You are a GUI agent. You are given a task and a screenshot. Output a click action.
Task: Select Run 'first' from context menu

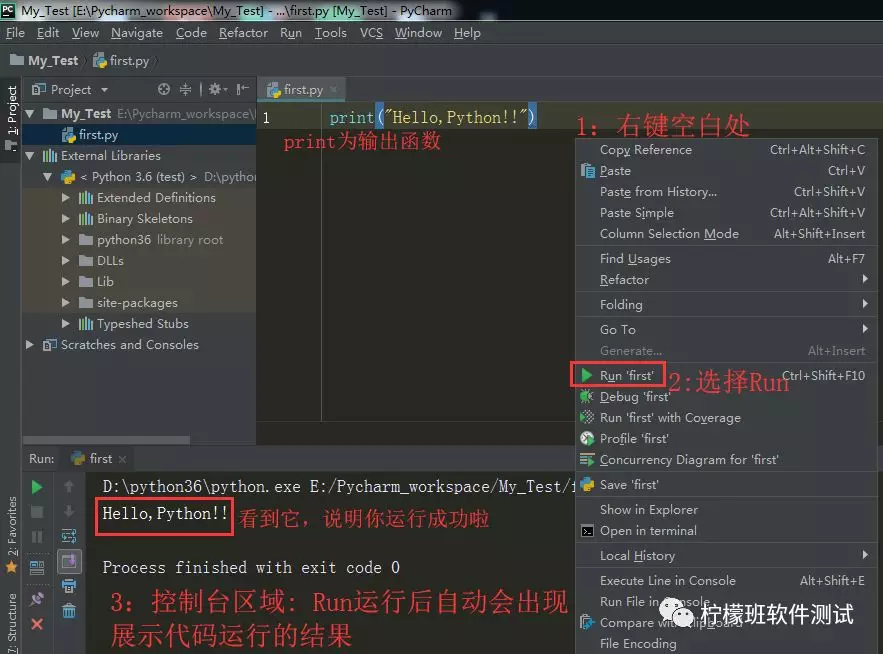626,376
